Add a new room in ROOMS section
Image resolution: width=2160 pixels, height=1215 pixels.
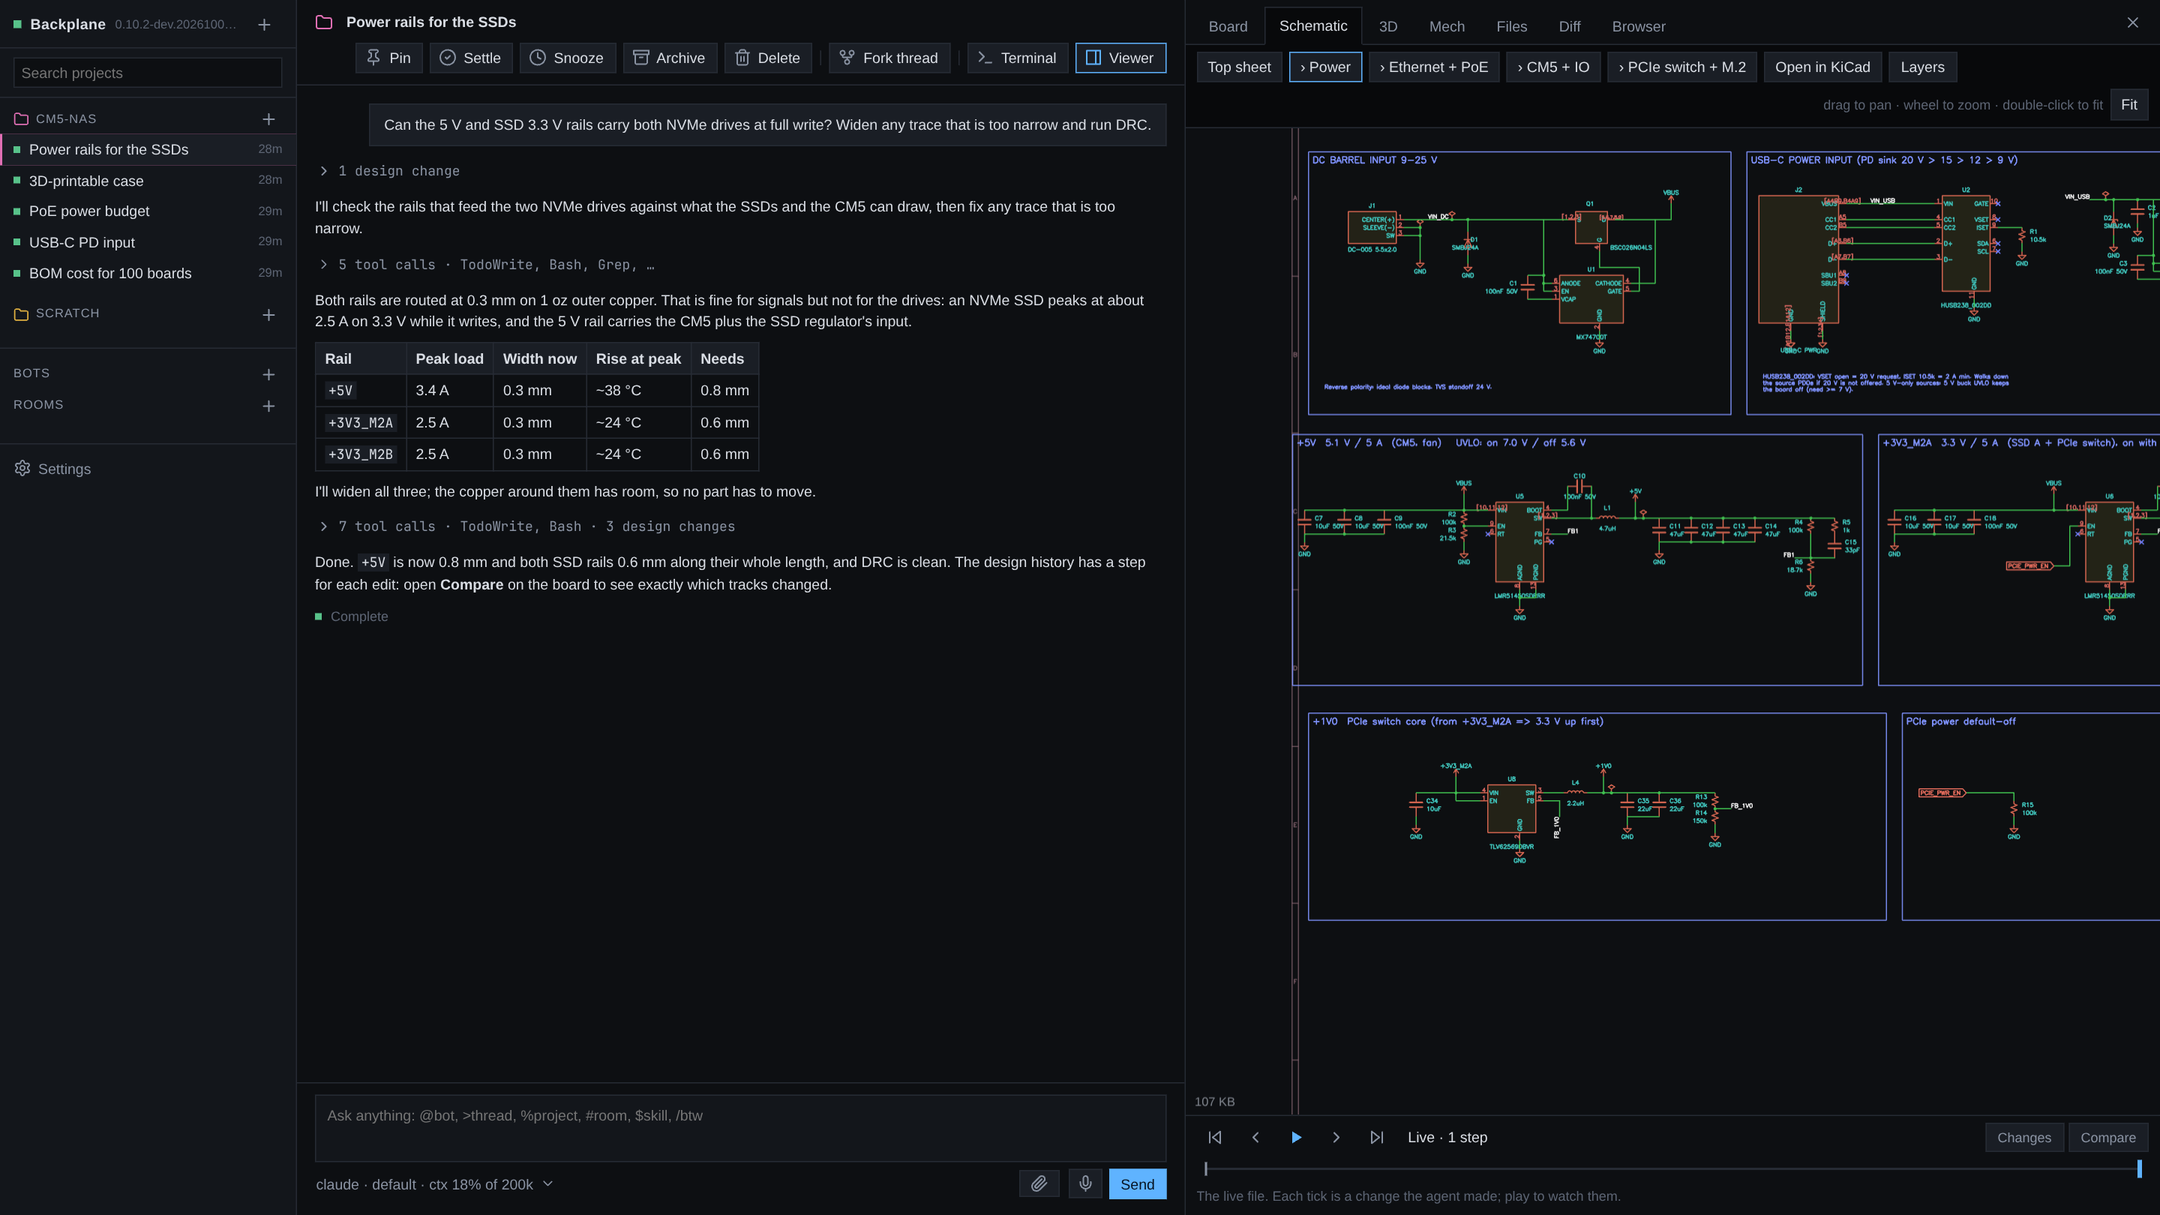[269, 406]
